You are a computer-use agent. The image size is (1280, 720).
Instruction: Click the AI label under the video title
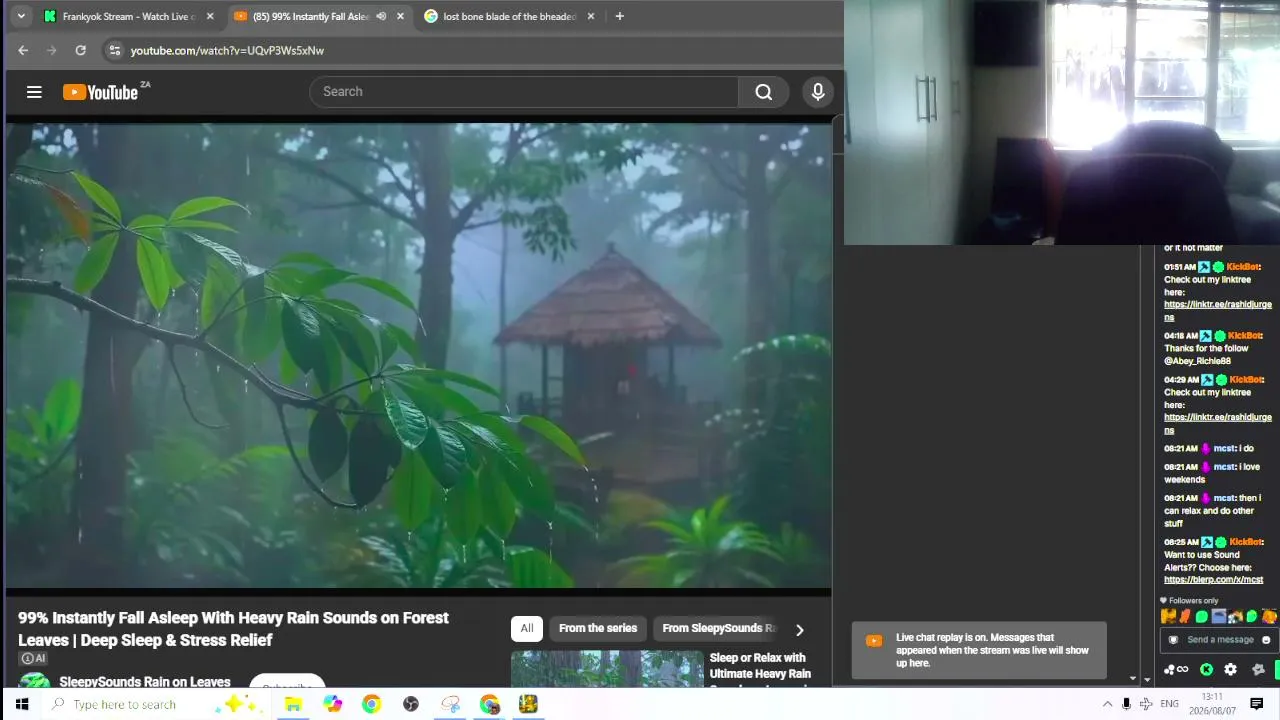coord(33,658)
